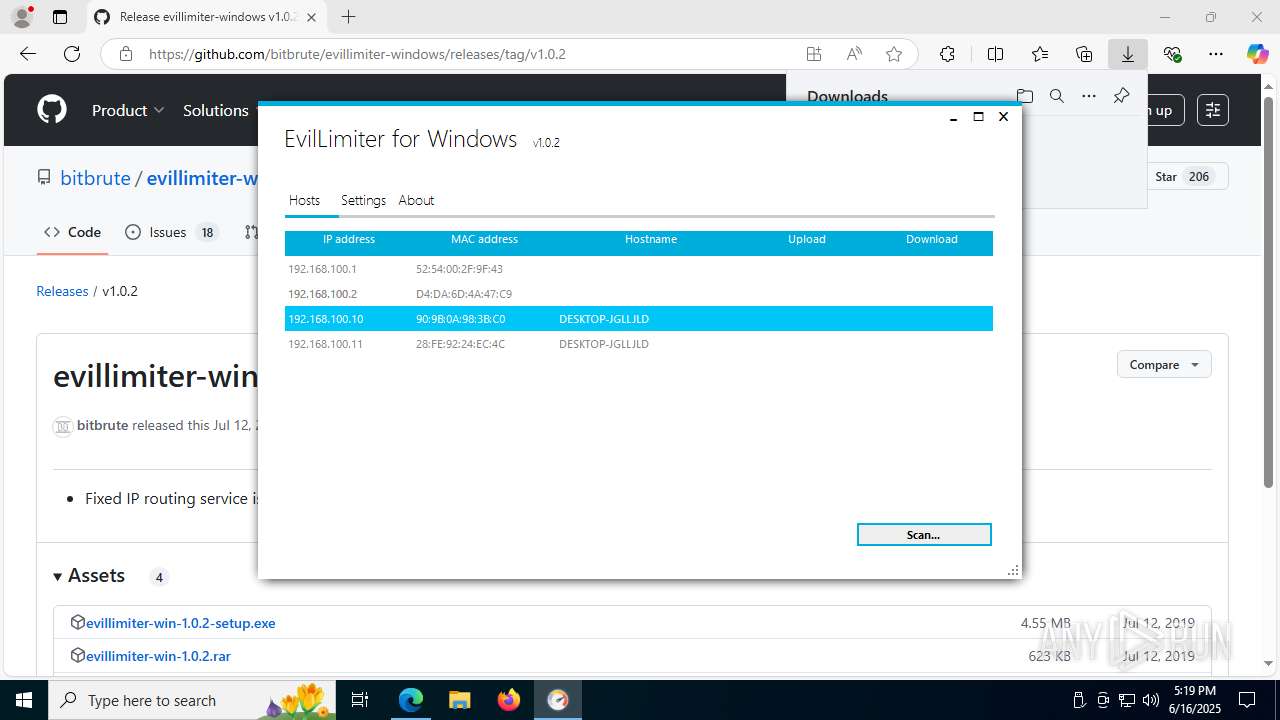This screenshot has height=720, width=1280.
Task: Open the bitbrute owner link
Action: click(x=95, y=178)
